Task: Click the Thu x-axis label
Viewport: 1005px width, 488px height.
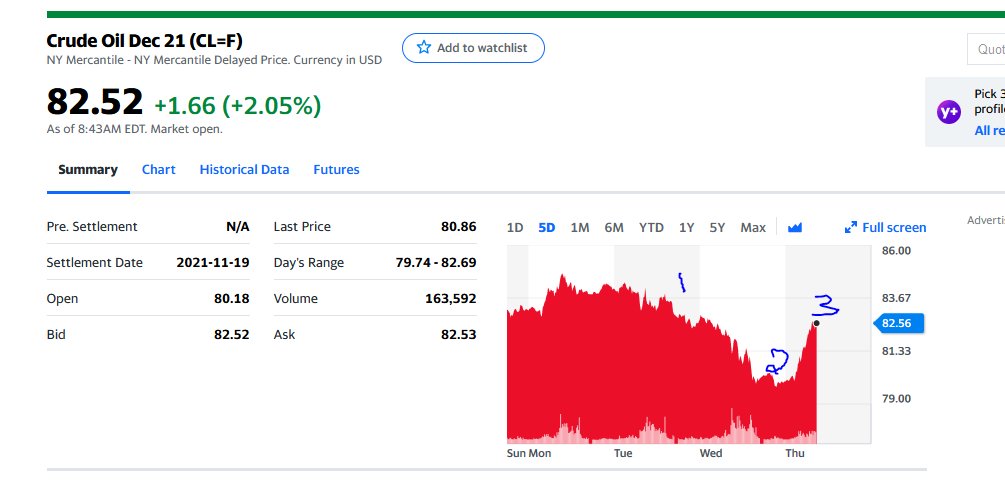Action: coord(795,453)
